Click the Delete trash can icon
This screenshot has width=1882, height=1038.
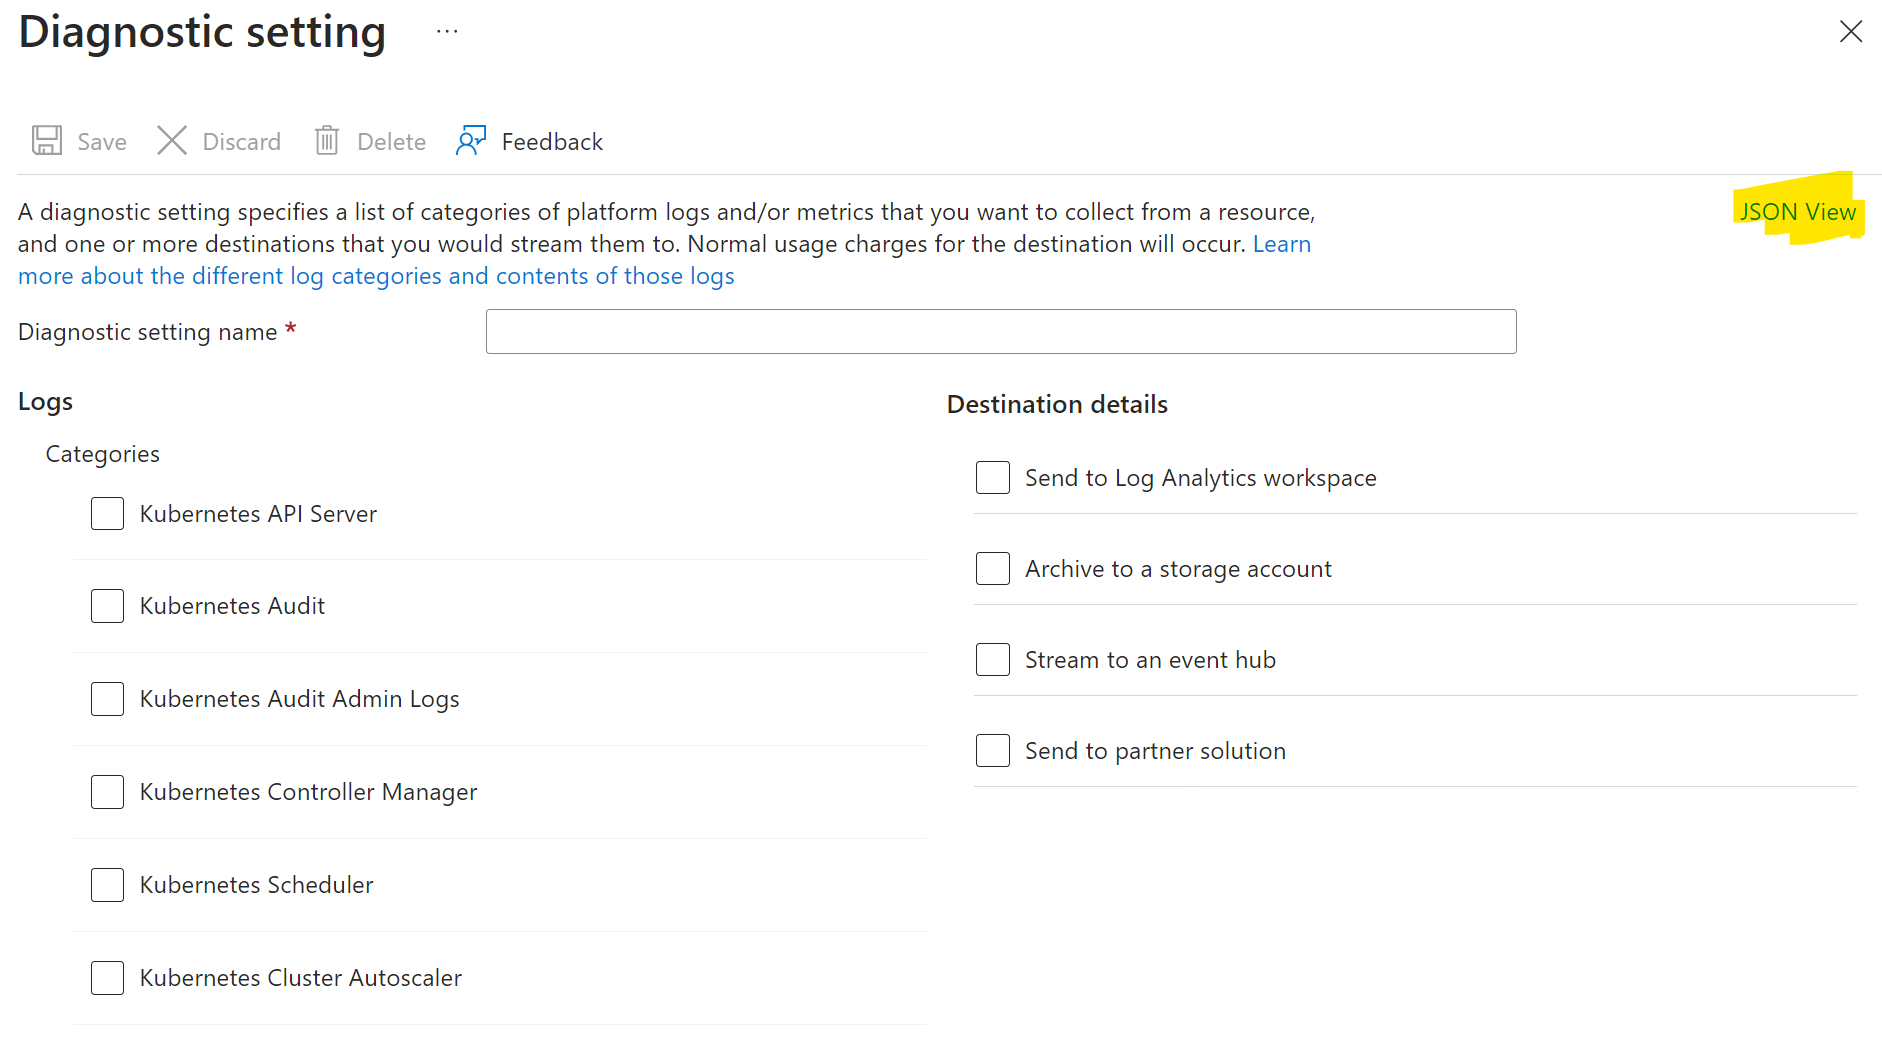[327, 141]
